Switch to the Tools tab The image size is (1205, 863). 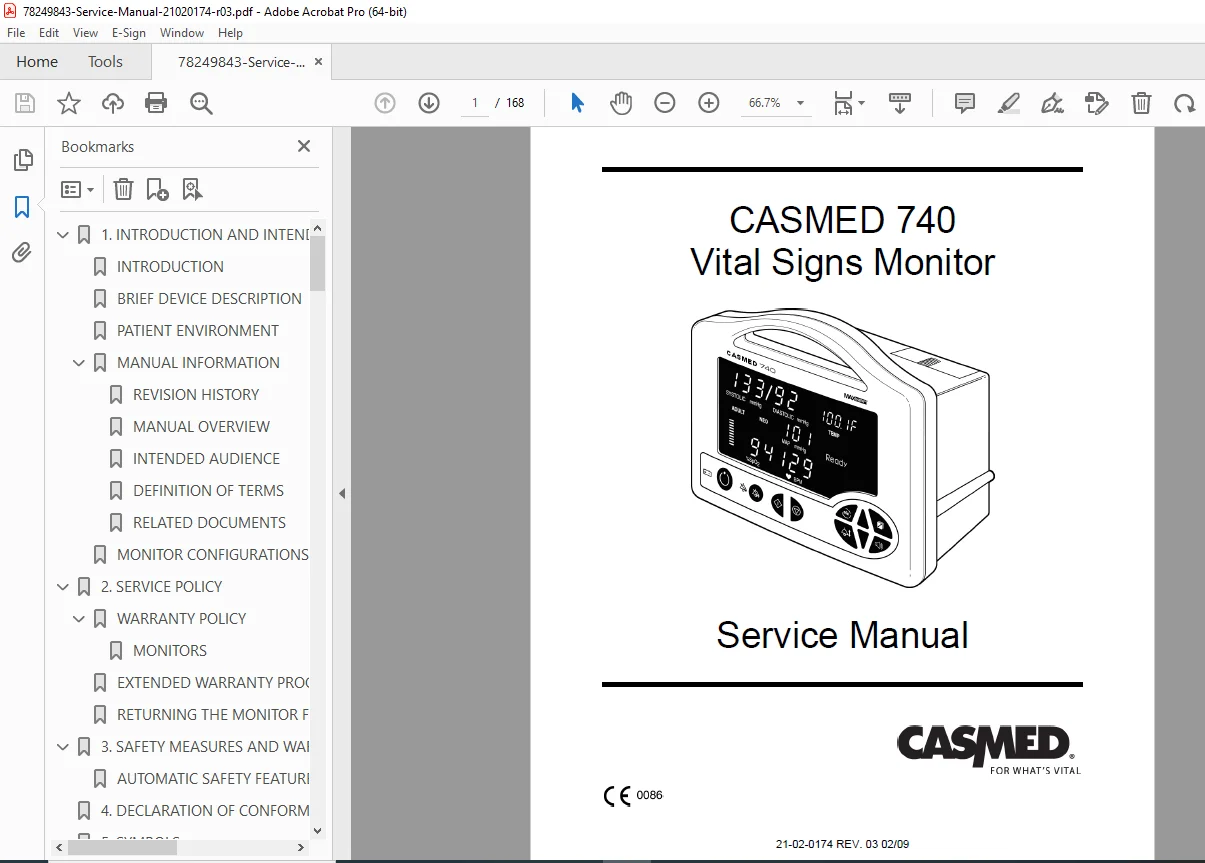tap(105, 62)
